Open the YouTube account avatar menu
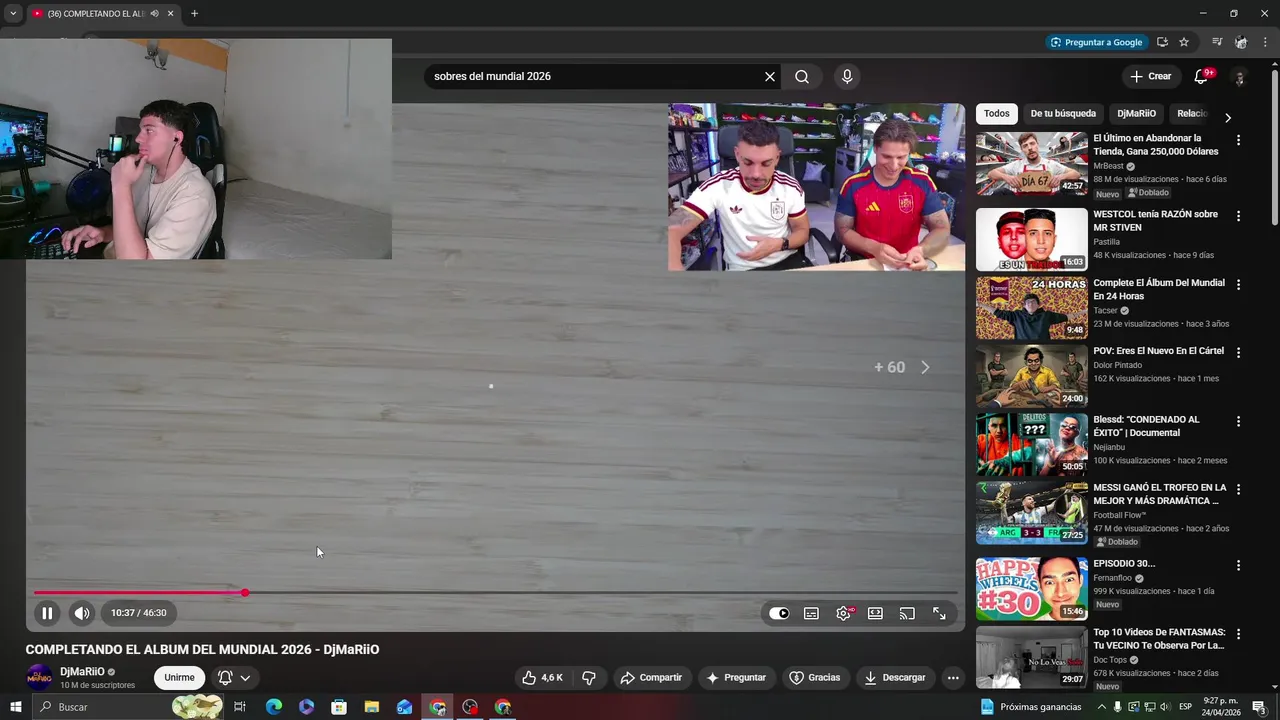This screenshot has width=1280, height=720. 1239,77
